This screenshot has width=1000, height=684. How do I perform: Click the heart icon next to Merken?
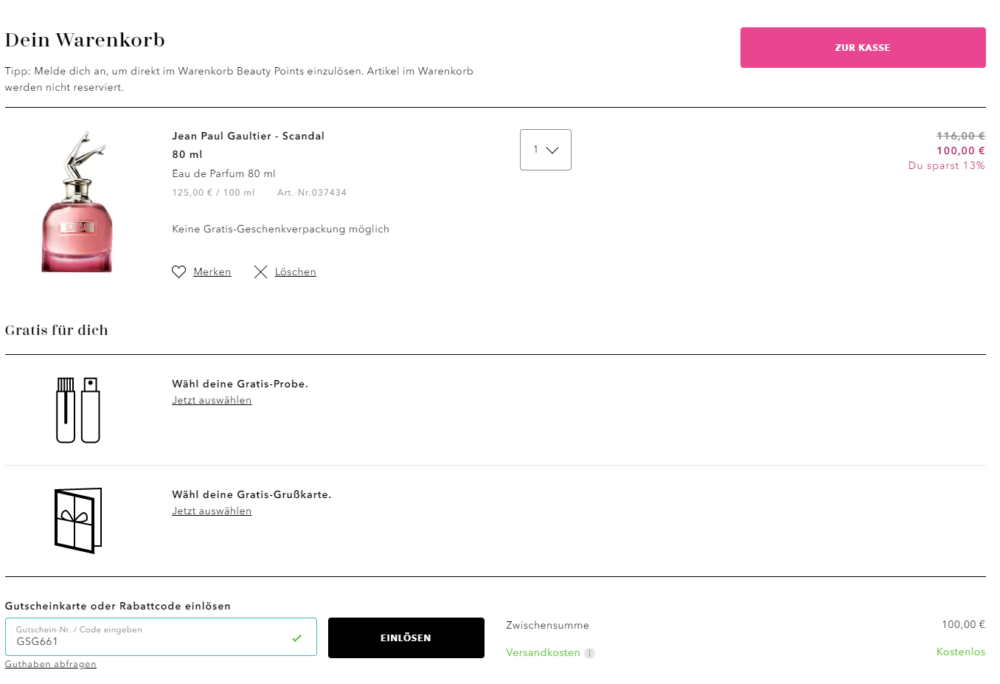179,272
